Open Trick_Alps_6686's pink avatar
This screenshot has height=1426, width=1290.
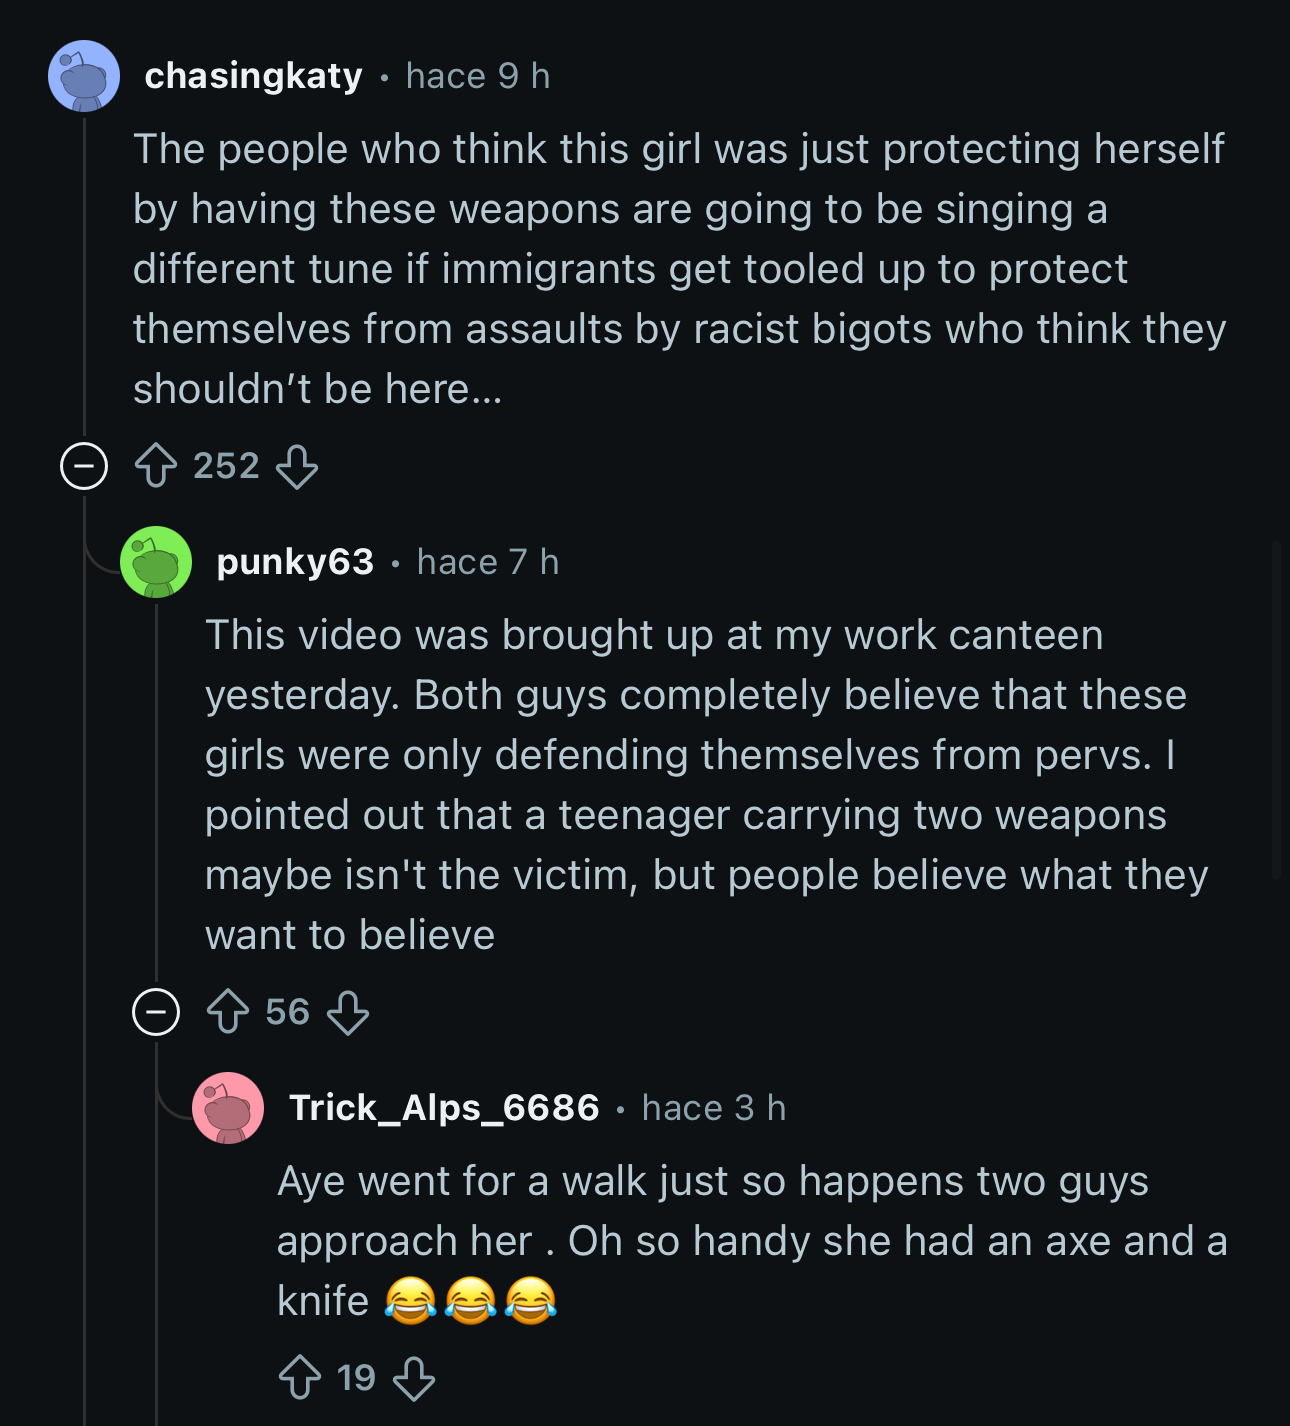point(228,1108)
